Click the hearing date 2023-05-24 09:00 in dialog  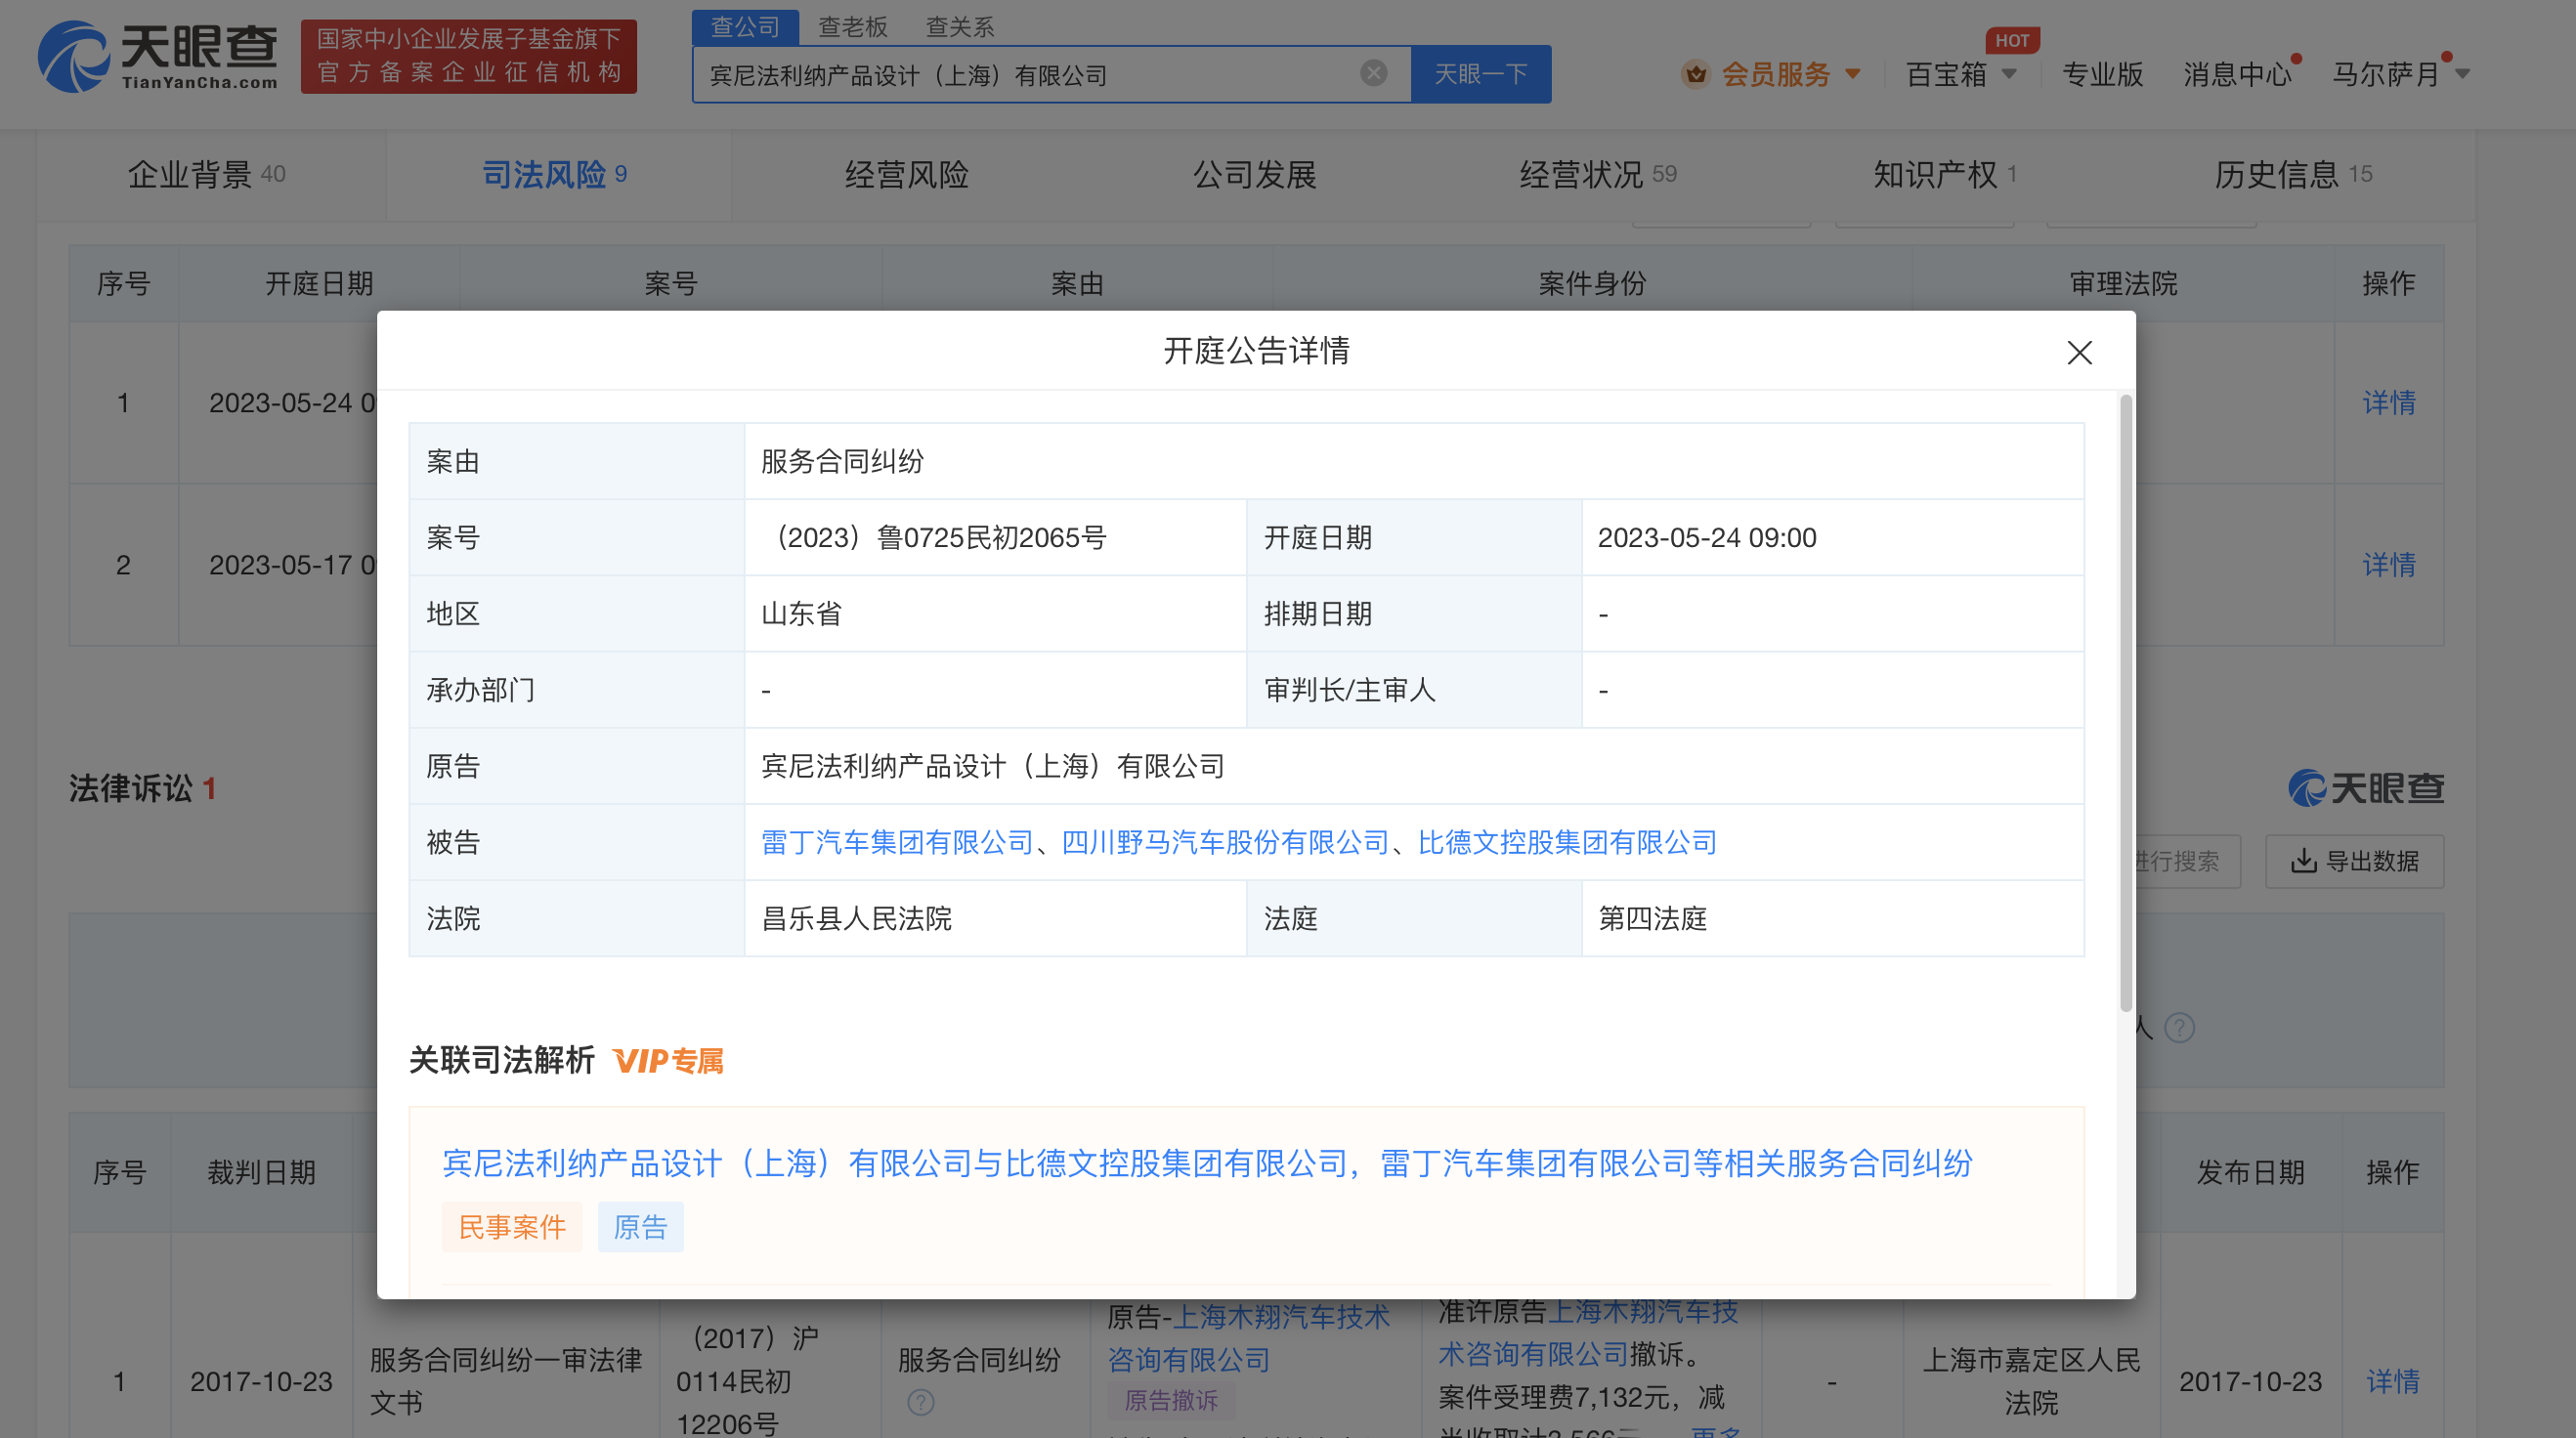1707,538
